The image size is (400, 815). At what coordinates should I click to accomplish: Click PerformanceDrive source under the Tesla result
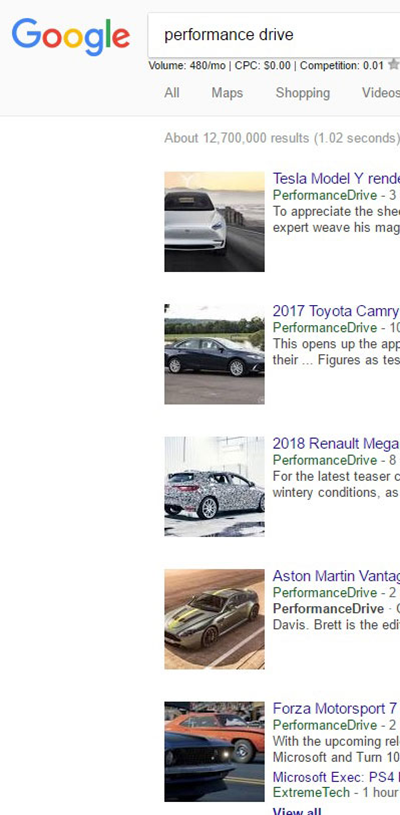pyautogui.click(x=325, y=195)
